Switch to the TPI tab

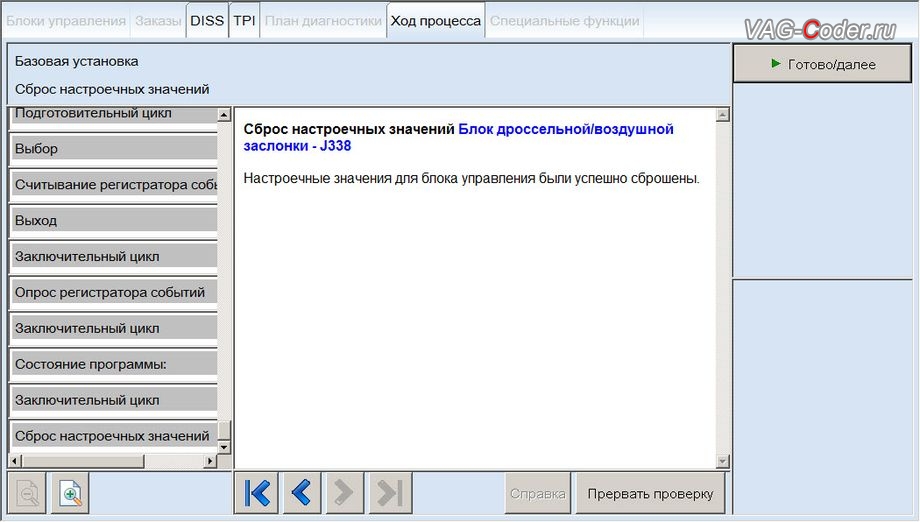coord(244,21)
